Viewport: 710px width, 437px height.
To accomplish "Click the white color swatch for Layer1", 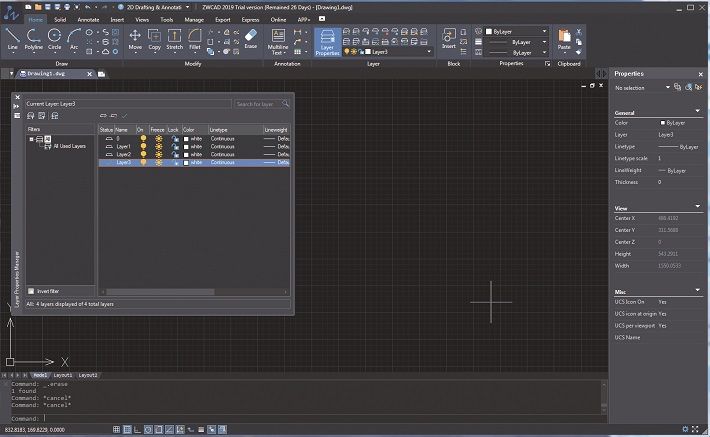I will (x=186, y=147).
